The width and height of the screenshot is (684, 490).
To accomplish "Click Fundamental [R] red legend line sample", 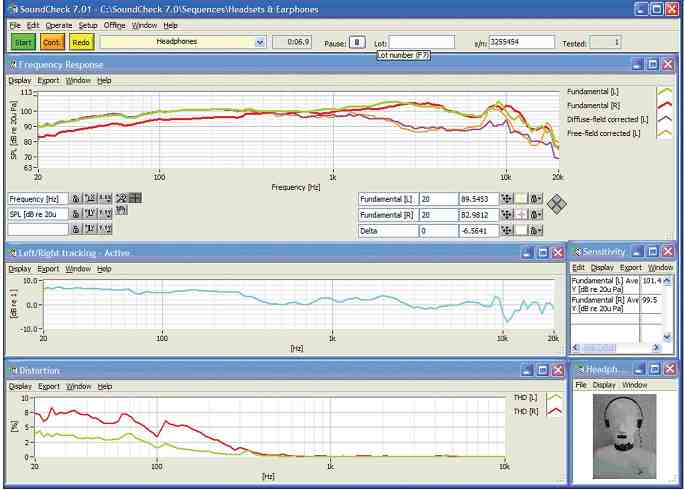I will point(664,105).
